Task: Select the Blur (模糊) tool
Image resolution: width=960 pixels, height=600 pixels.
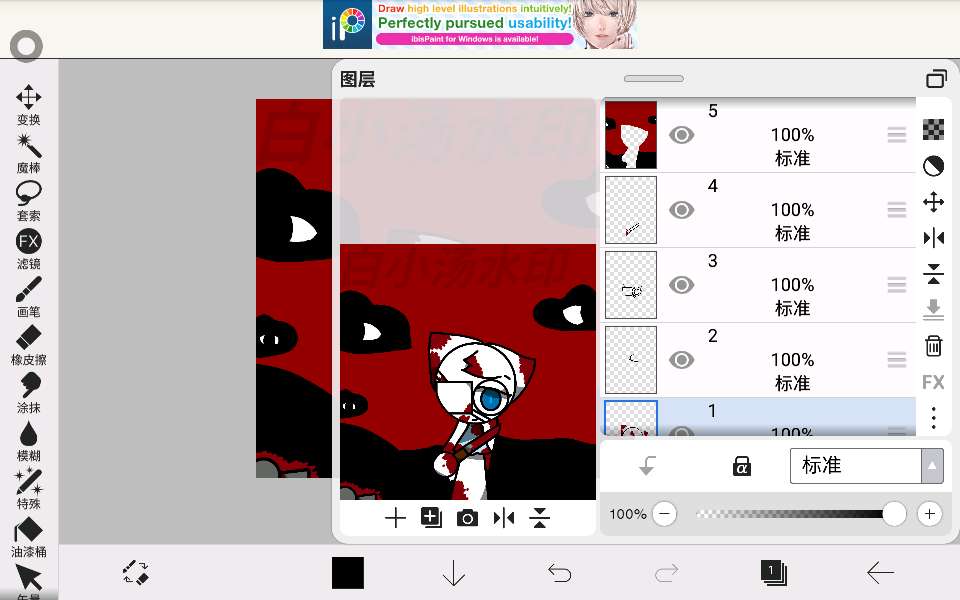Action: 28,441
